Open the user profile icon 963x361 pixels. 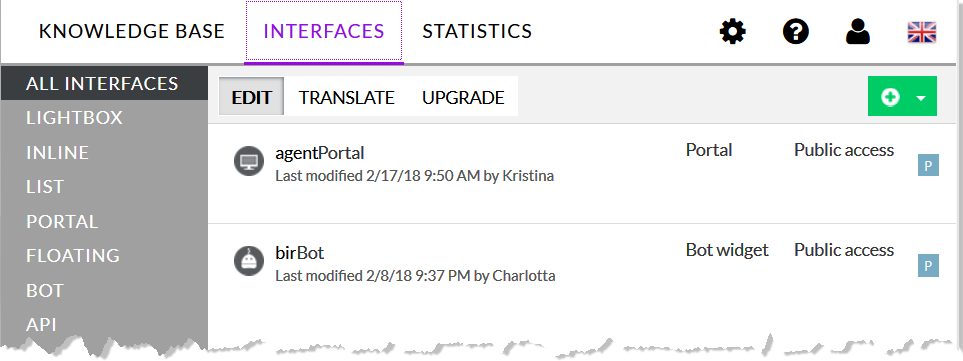click(x=857, y=31)
